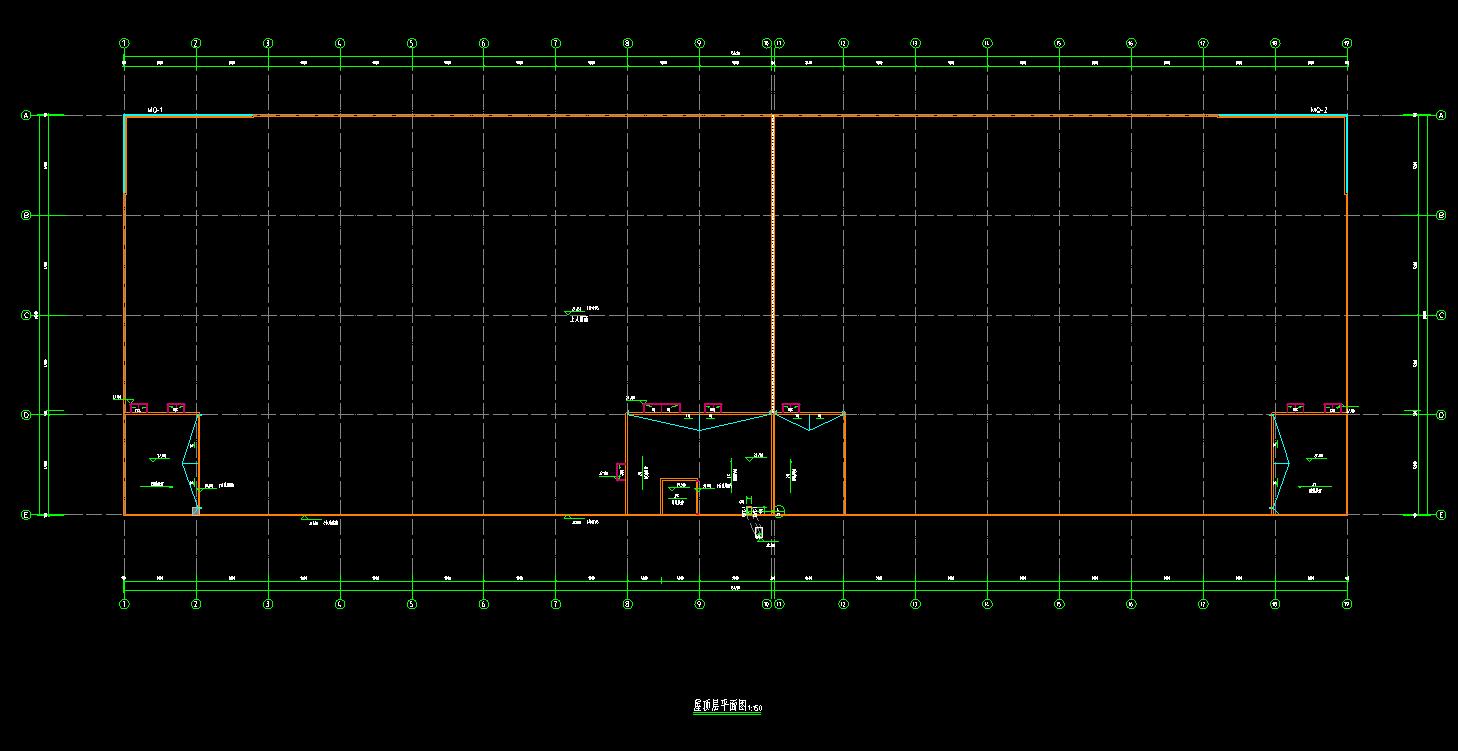Image resolution: width=1458 pixels, height=751 pixels.
Task: Click axis bubble D on right side
Action: pos(1441,414)
